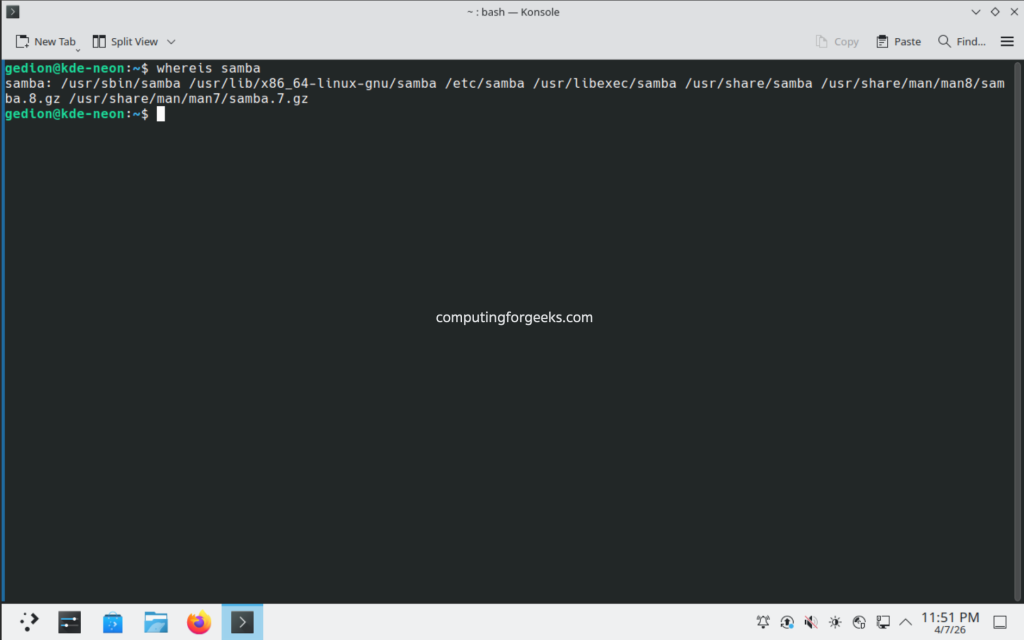Launch Firefox from the taskbar
This screenshot has width=1024, height=640.
click(198, 621)
